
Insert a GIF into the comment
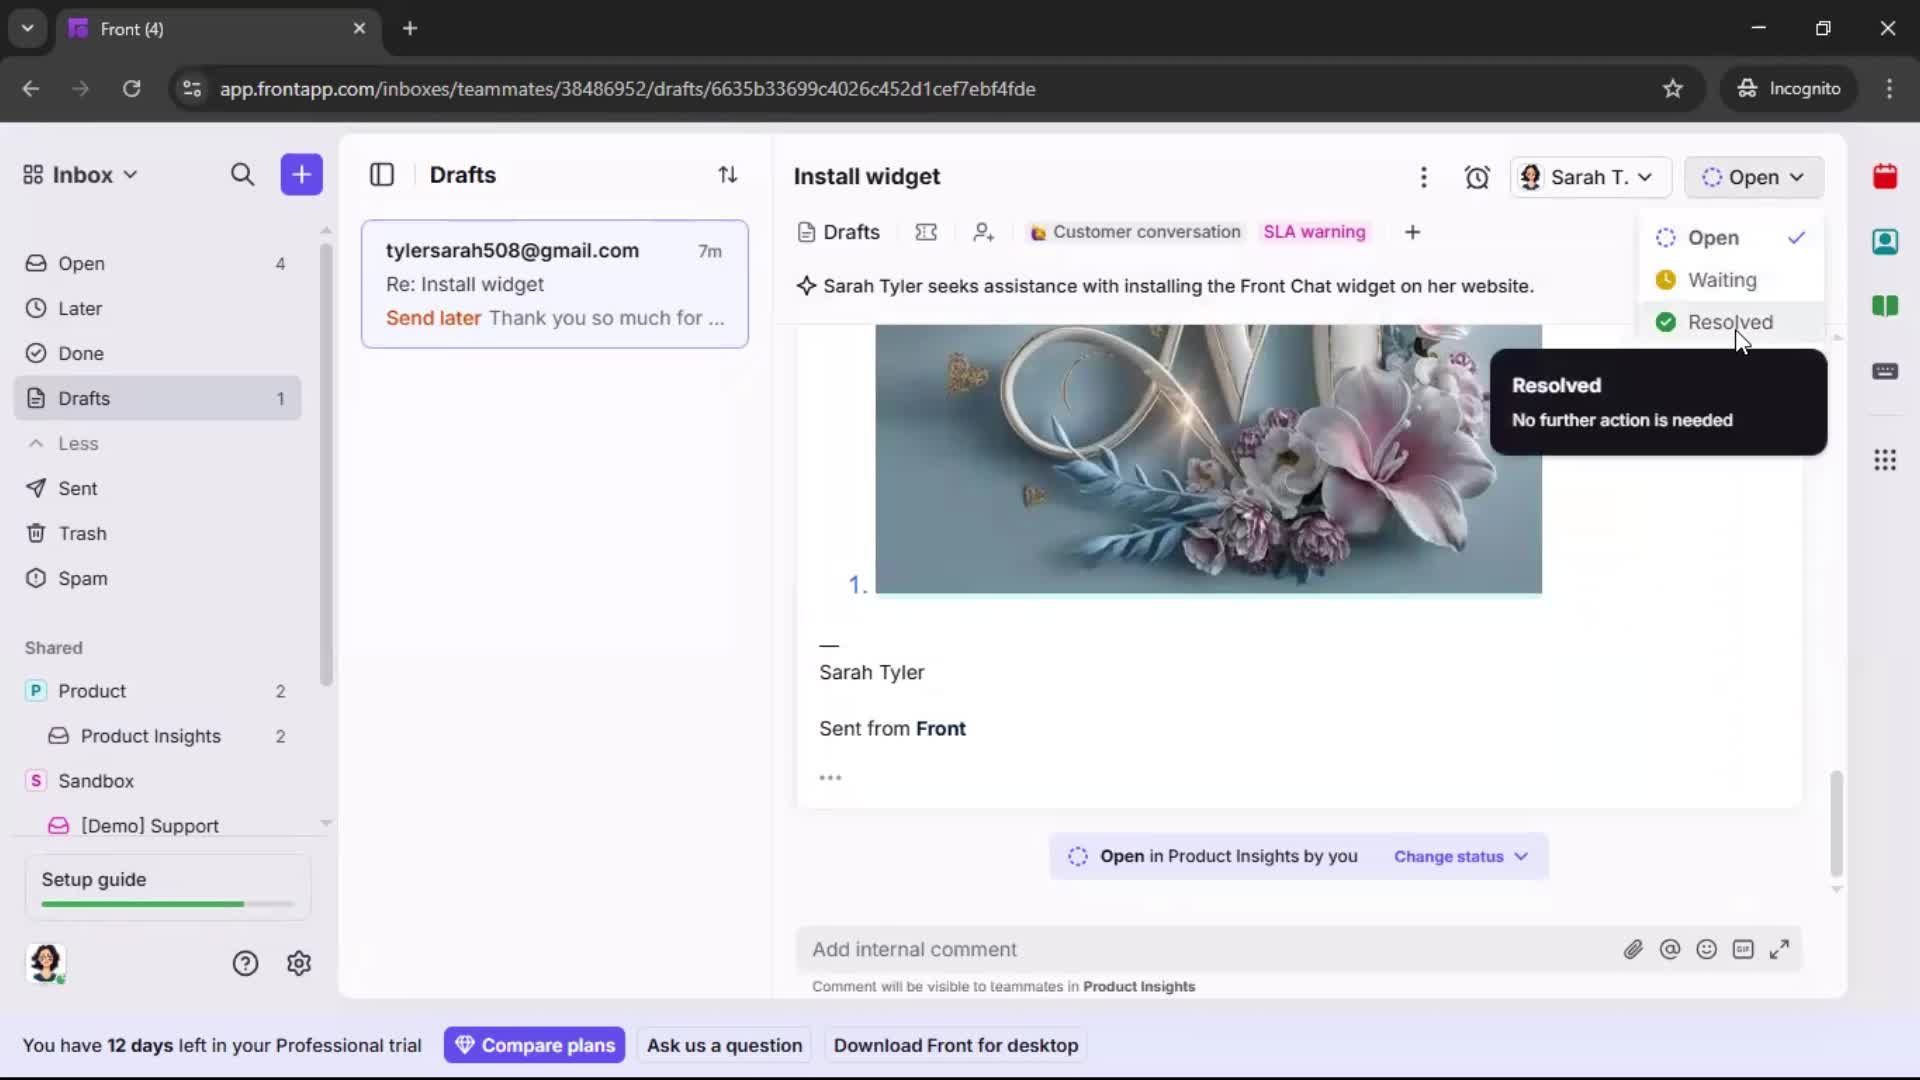[1744, 949]
